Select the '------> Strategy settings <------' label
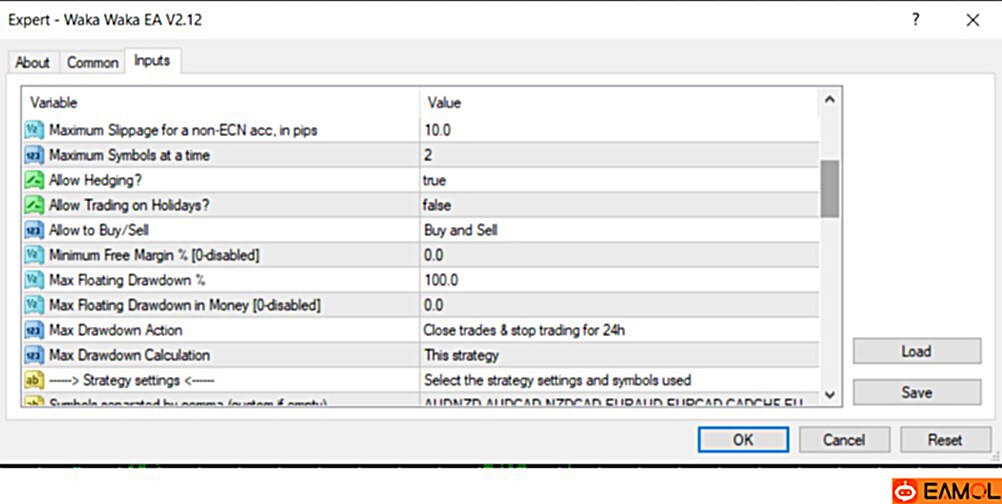 coord(132,380)
